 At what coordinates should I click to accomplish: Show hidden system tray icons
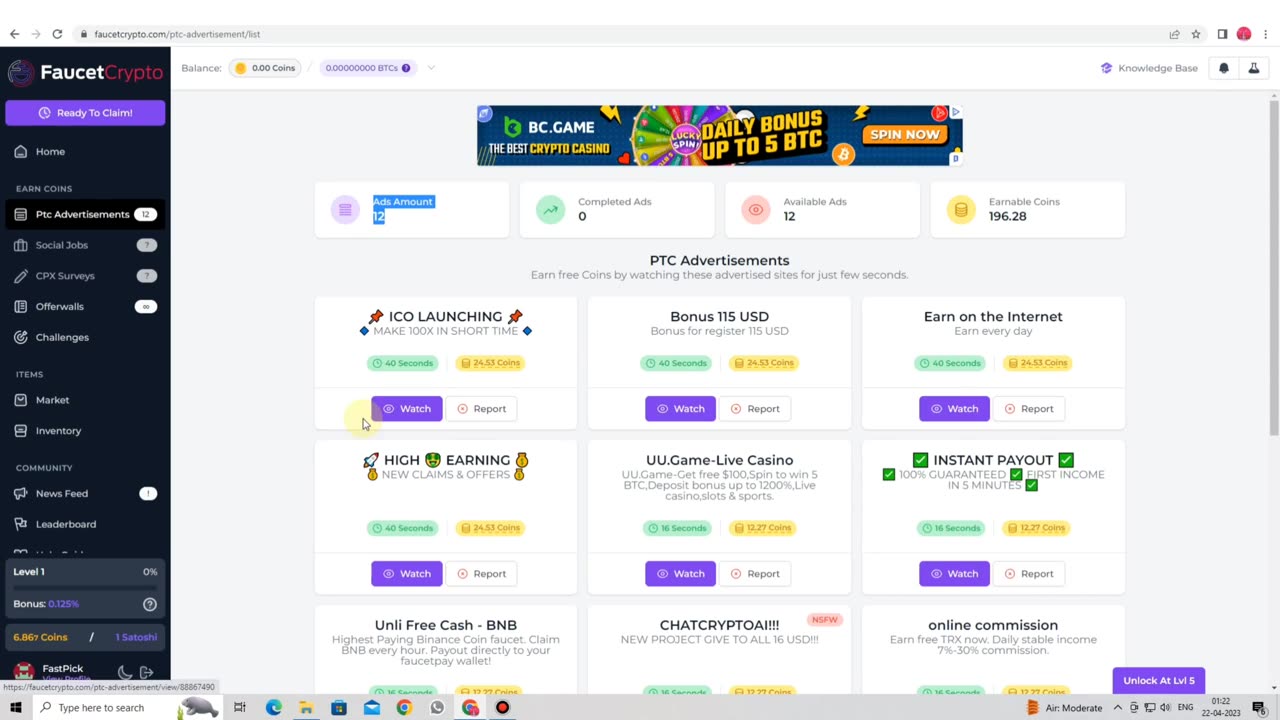click(x=1118, y=708)
